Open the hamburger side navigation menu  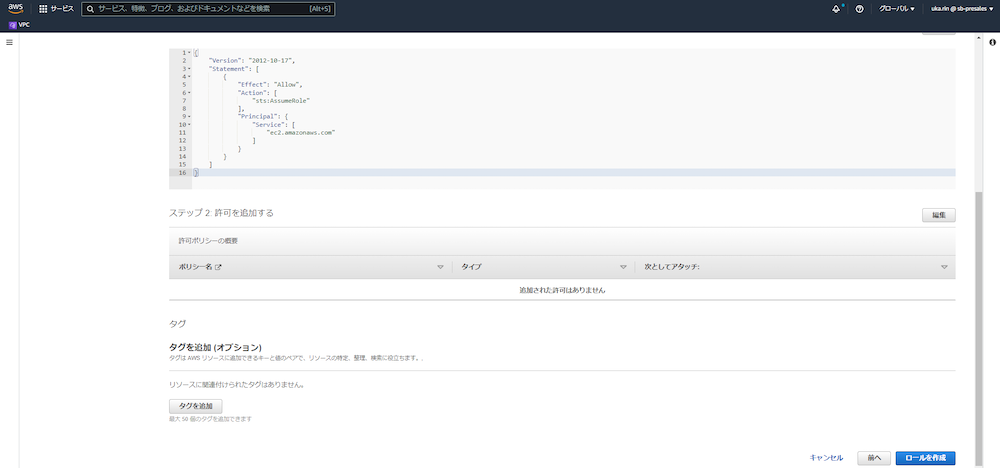9,42
